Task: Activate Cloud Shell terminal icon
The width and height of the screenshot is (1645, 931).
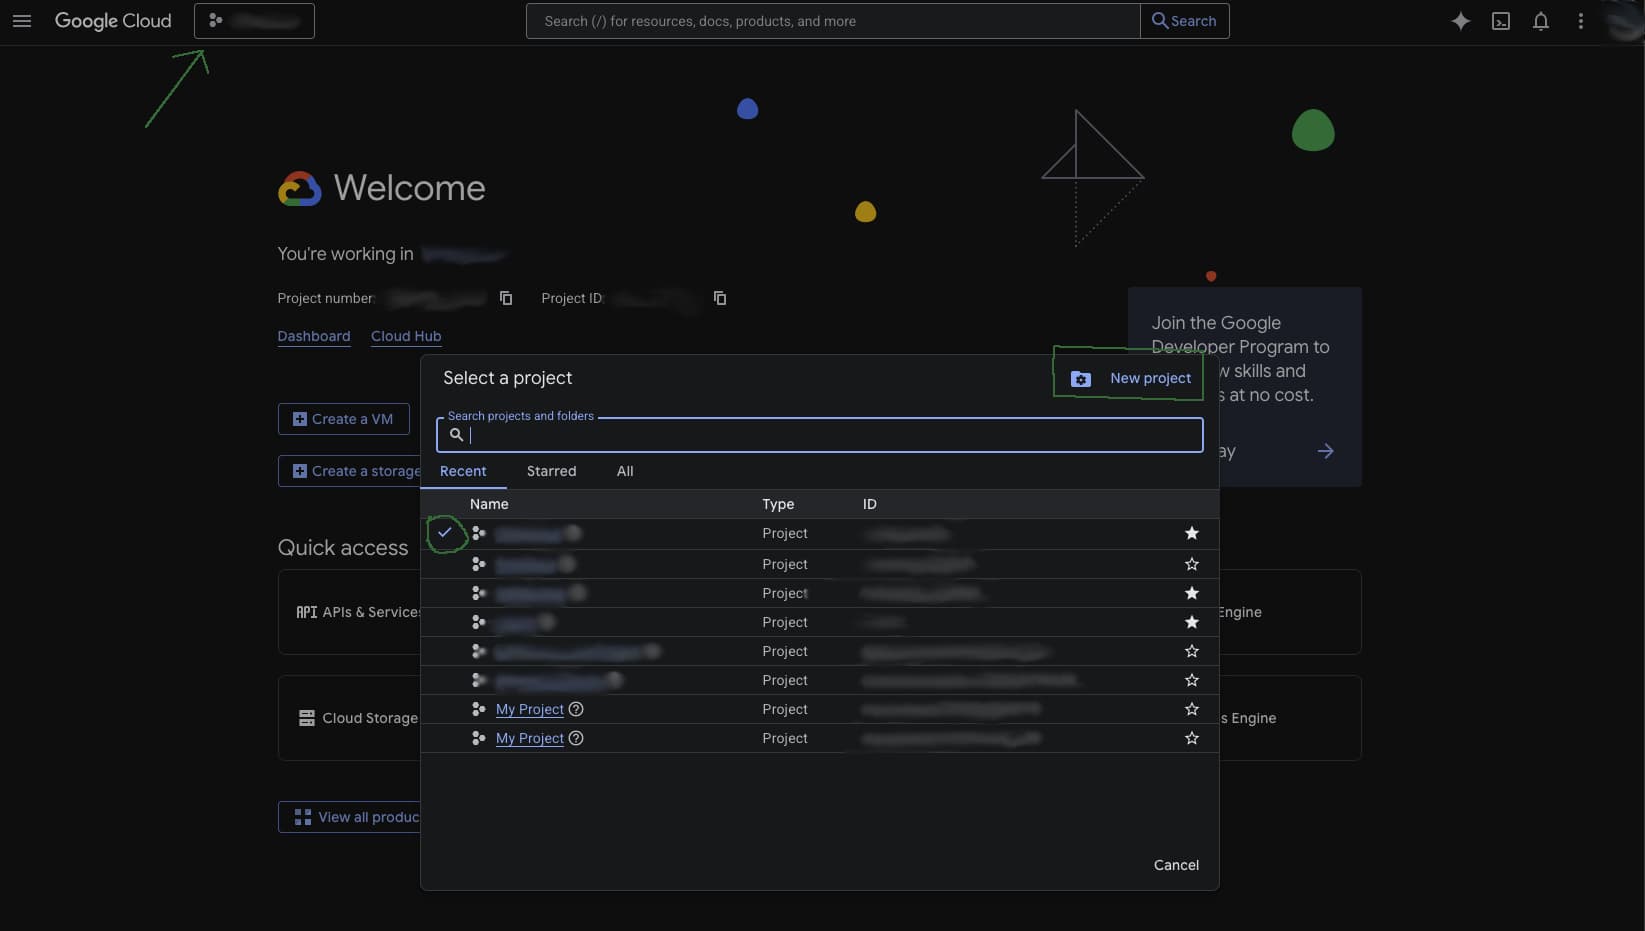Action: click(x=1501, y=21)
